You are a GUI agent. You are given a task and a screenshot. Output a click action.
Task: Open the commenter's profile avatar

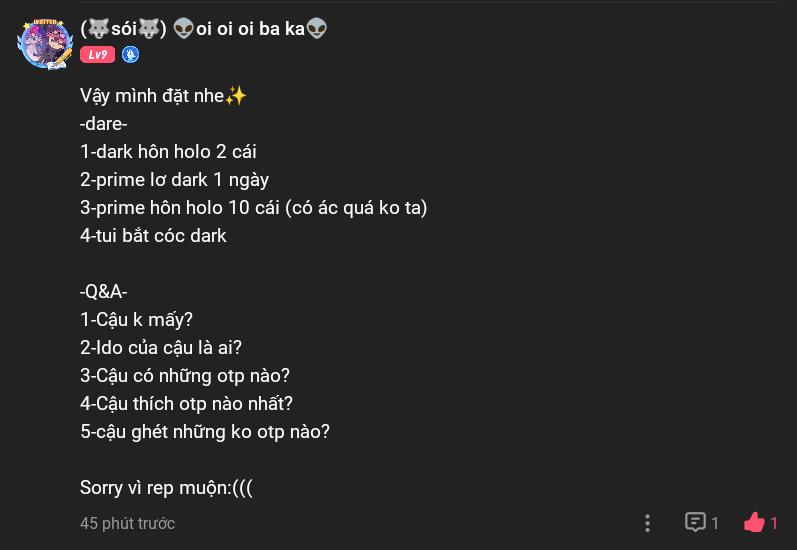click(x=45, y=41)
